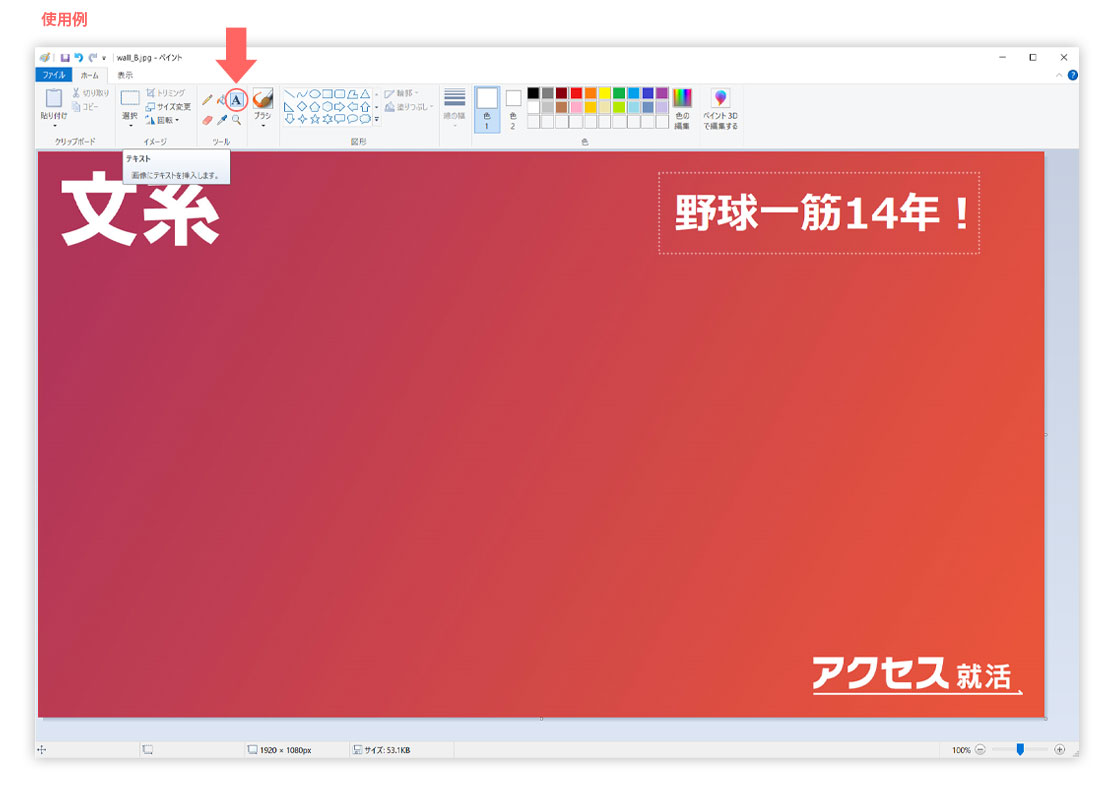Open the 回転 rotate dropdown
Viewport: 1113px width, 805px height.
point(162,120)
